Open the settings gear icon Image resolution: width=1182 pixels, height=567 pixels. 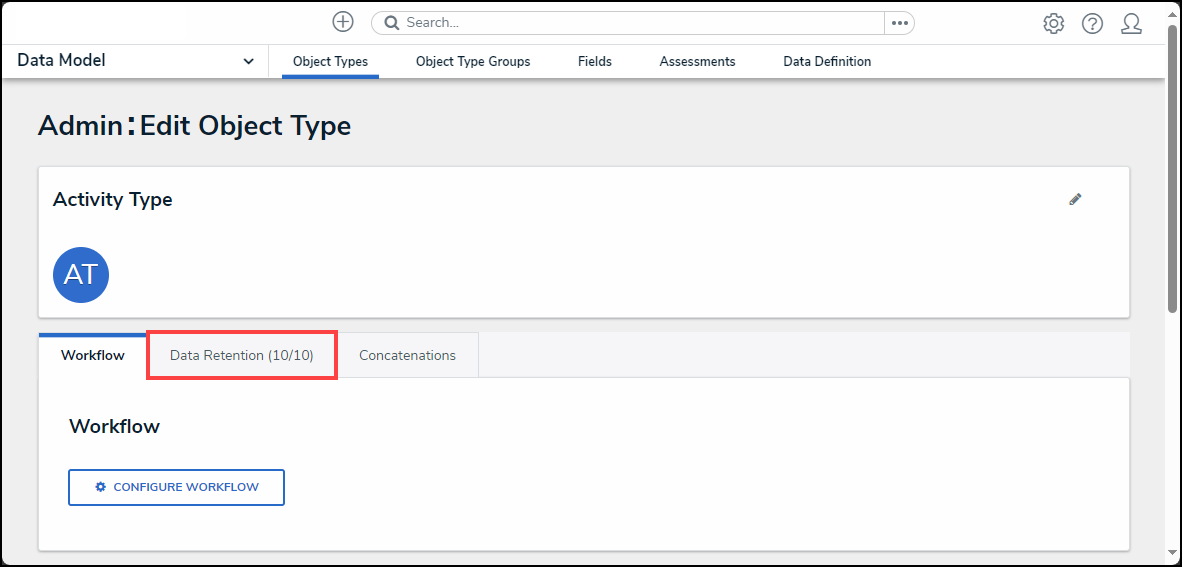click(1053, 24)
